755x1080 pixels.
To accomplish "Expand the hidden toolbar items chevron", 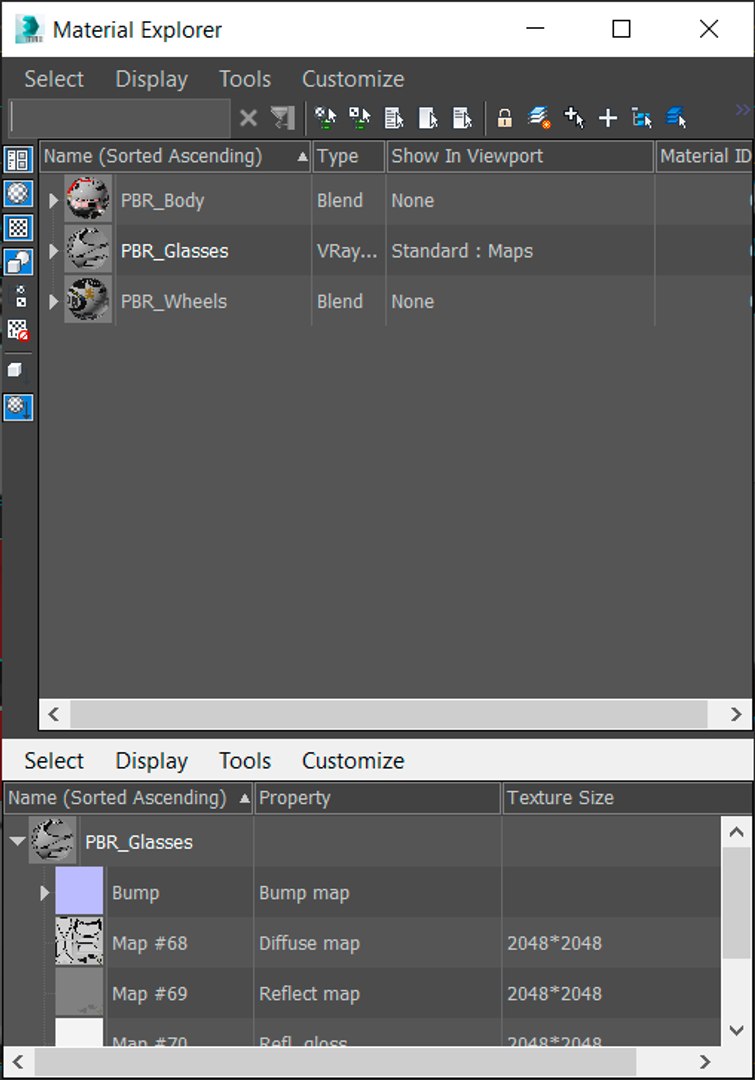I will [x=743, y=110].
